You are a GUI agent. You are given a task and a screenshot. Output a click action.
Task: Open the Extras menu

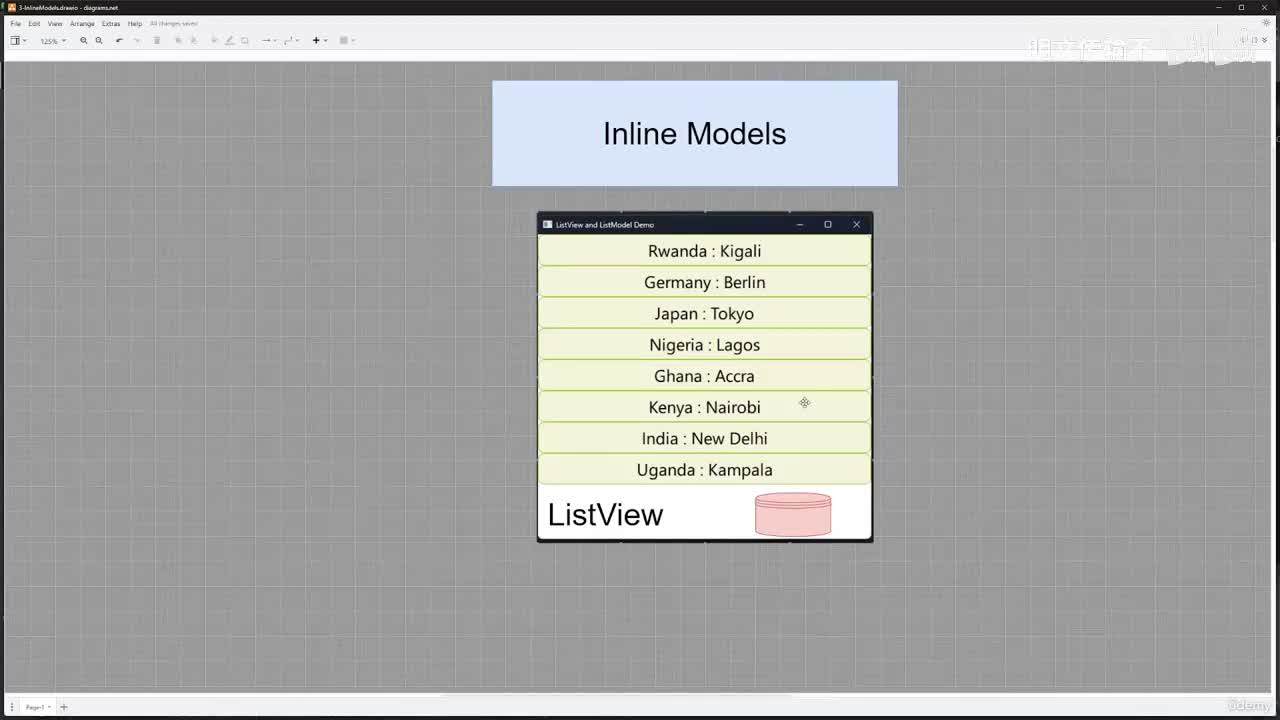tap(111, 23)
